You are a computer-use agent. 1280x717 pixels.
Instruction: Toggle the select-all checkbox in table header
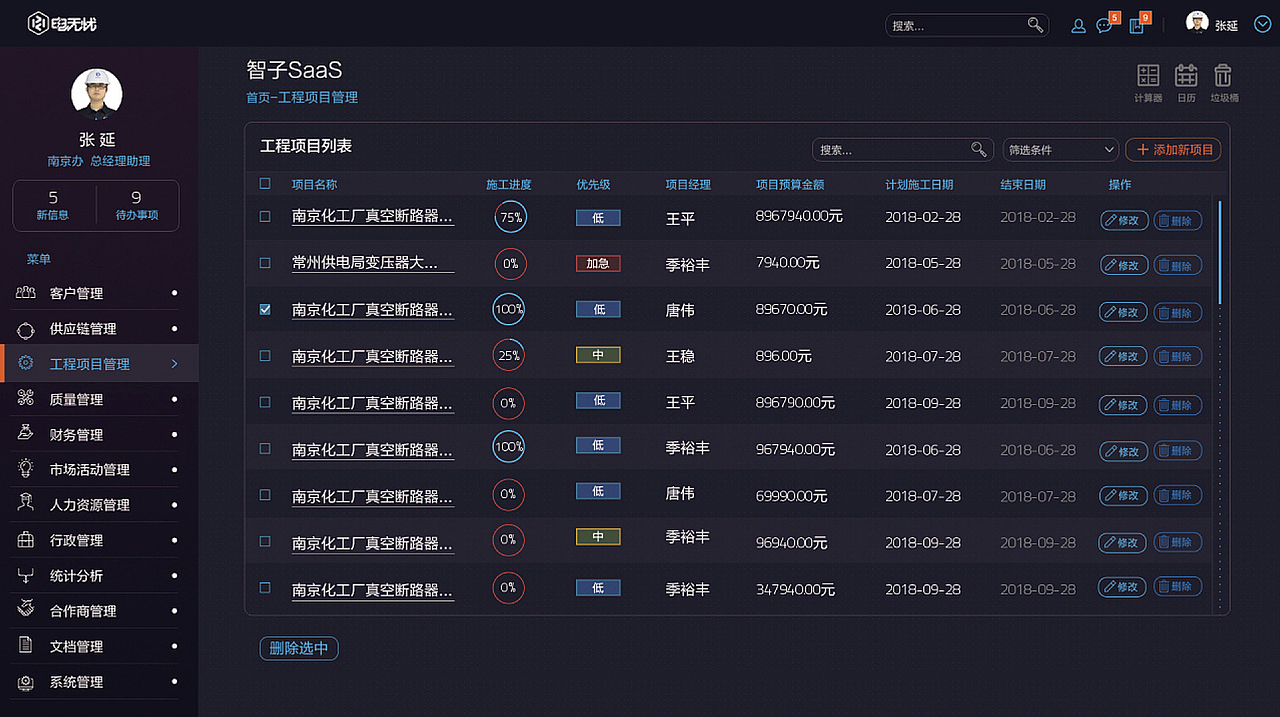click(x=265, y=183)
